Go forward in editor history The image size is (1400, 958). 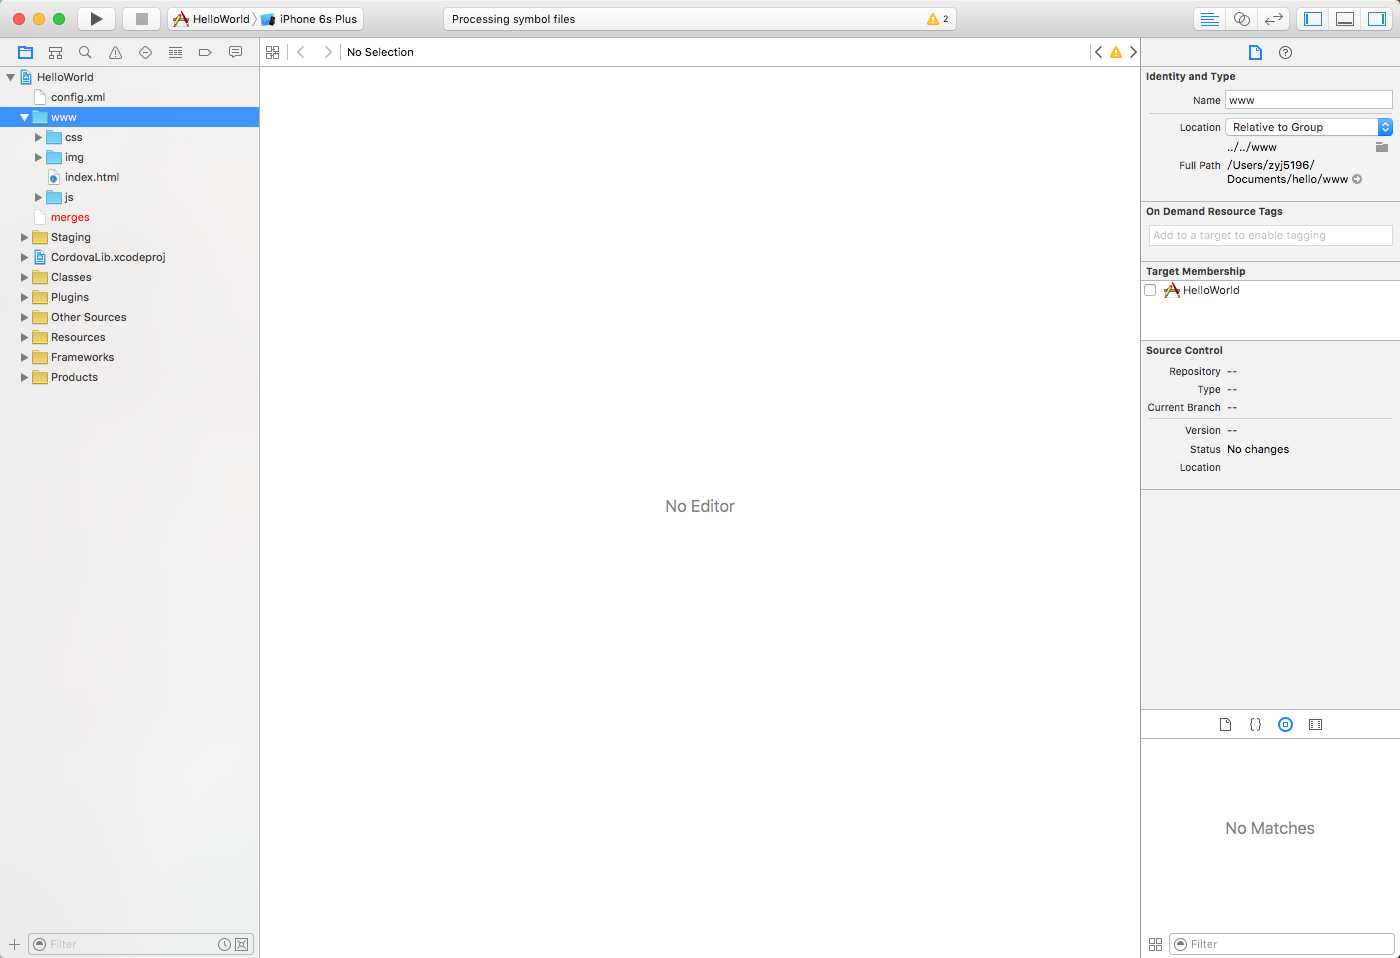327,52
